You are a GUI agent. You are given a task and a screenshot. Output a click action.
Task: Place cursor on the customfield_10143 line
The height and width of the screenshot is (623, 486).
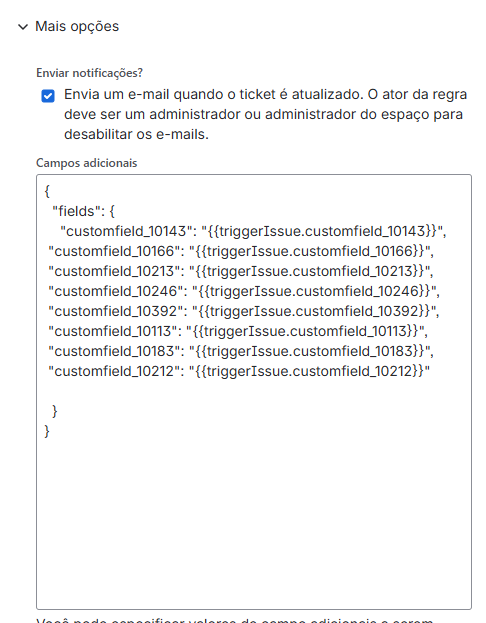(x=253, y=231)
